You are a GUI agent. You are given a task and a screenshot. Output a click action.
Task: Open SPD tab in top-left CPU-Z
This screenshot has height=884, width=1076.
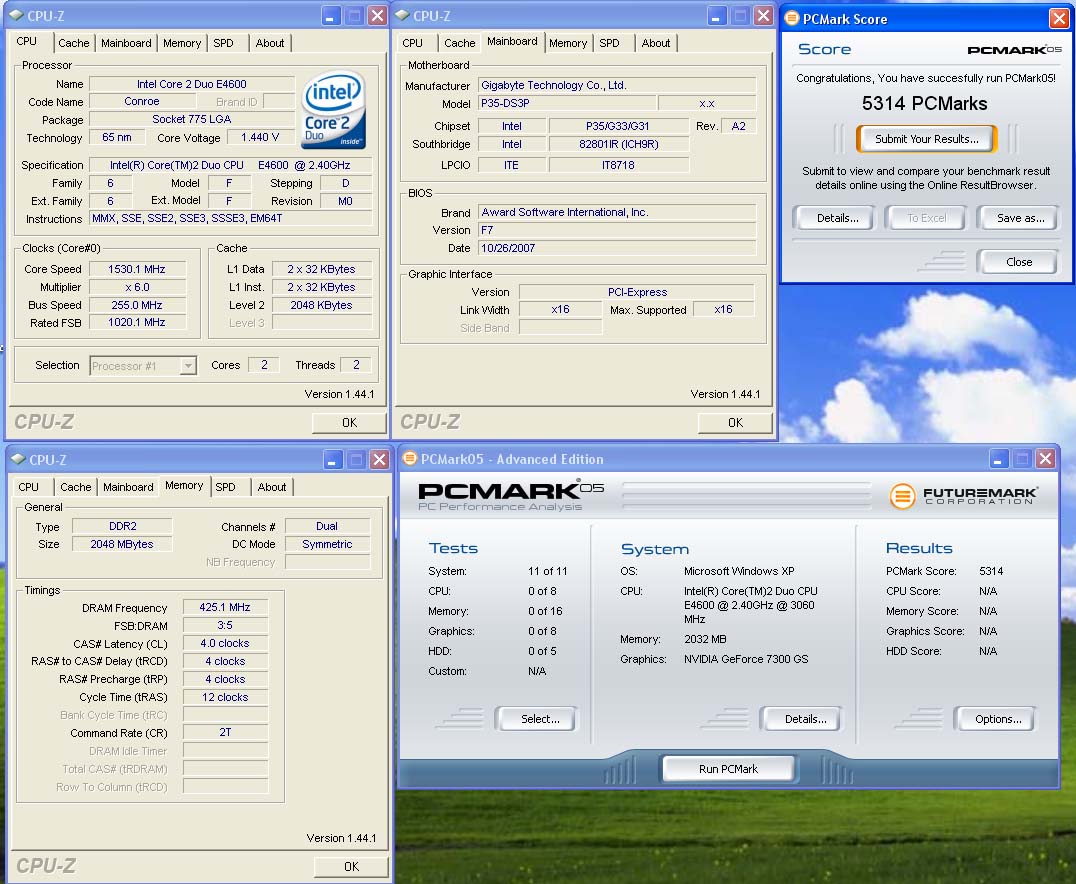[x=223, y=43]
